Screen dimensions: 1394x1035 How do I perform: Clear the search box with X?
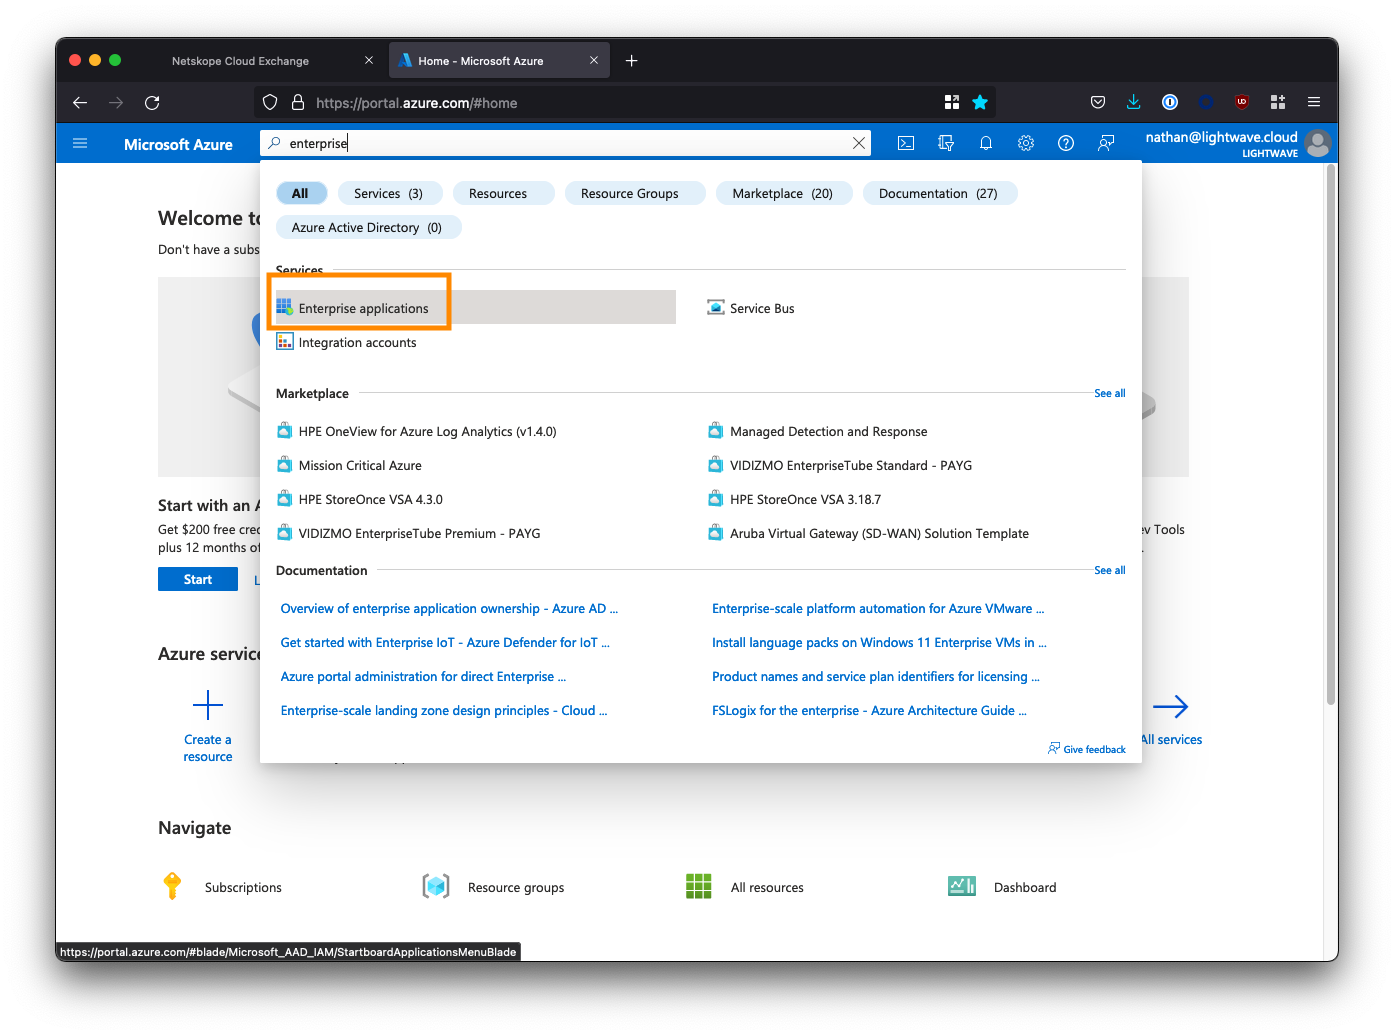(x=859, y=143)
